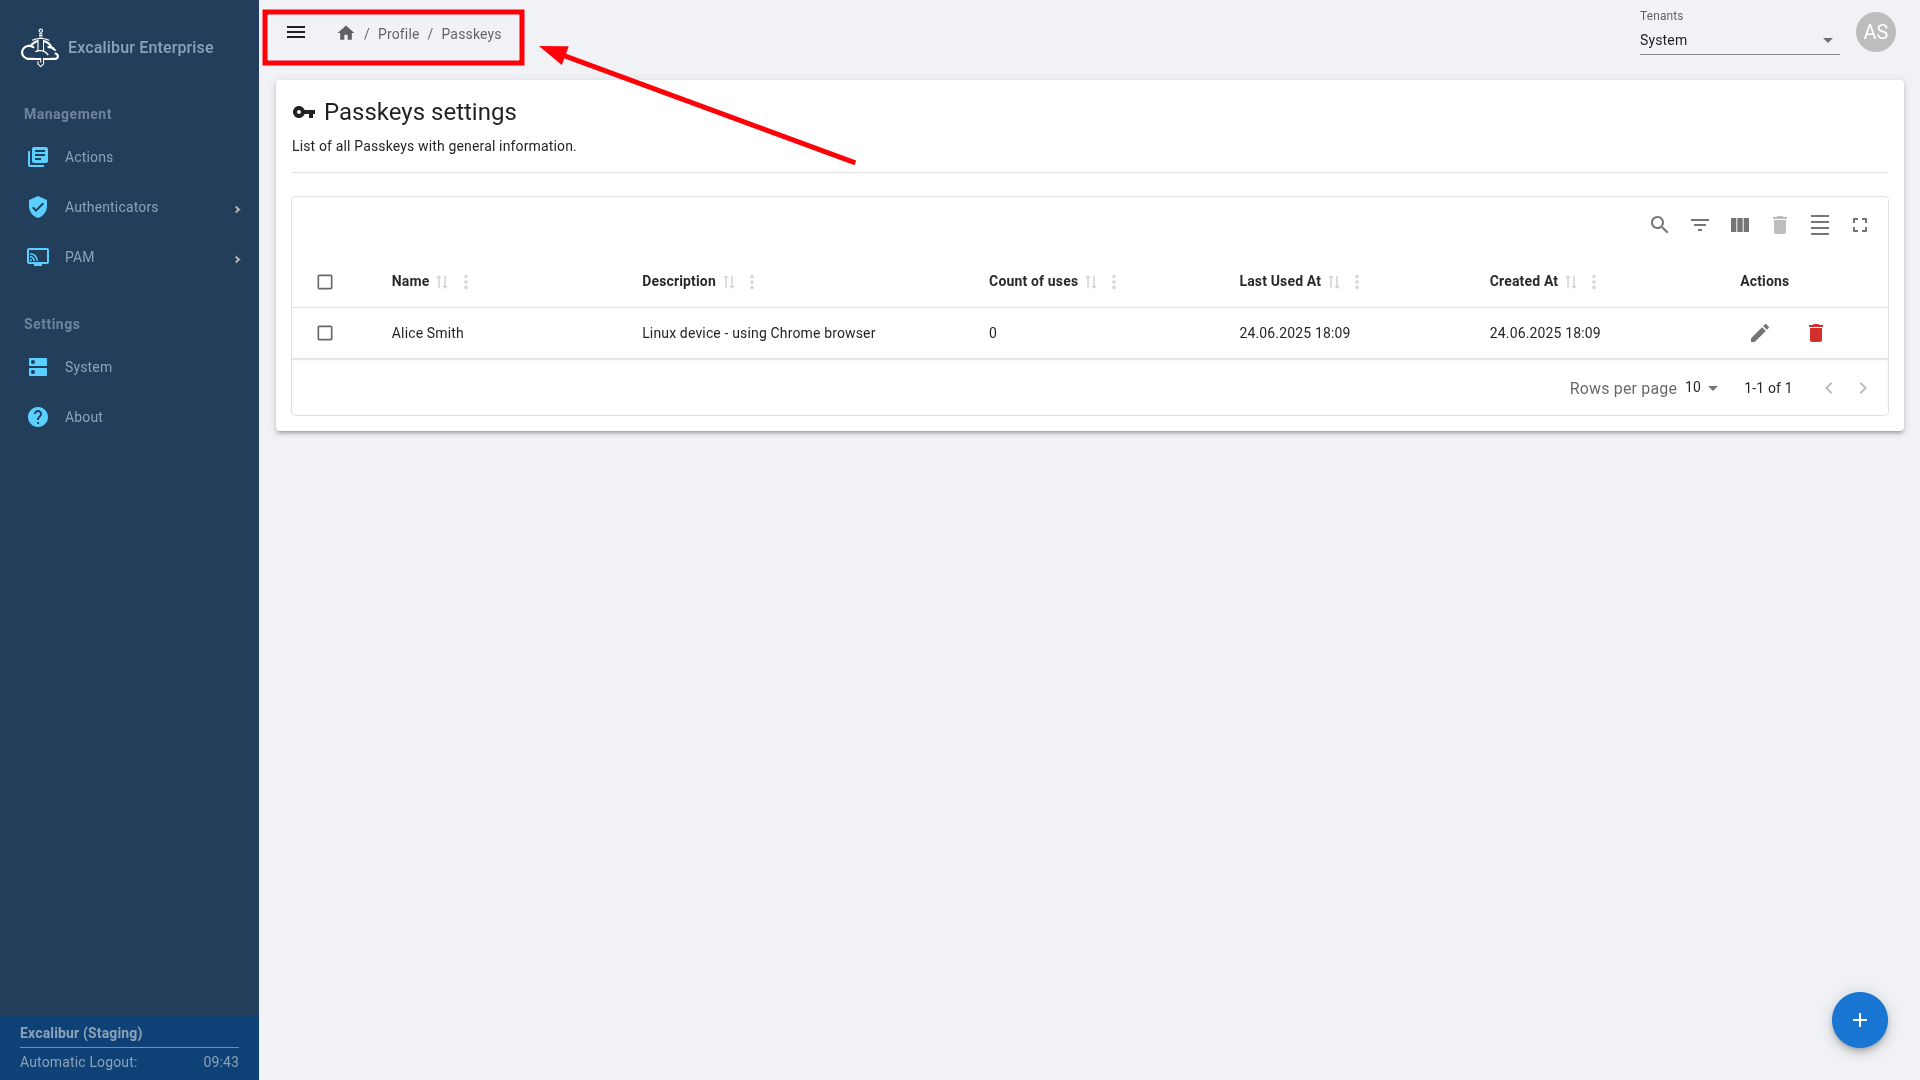Edit the Alice Smith passkey
The image size is (1920, 1080).
pos(1759,333)
